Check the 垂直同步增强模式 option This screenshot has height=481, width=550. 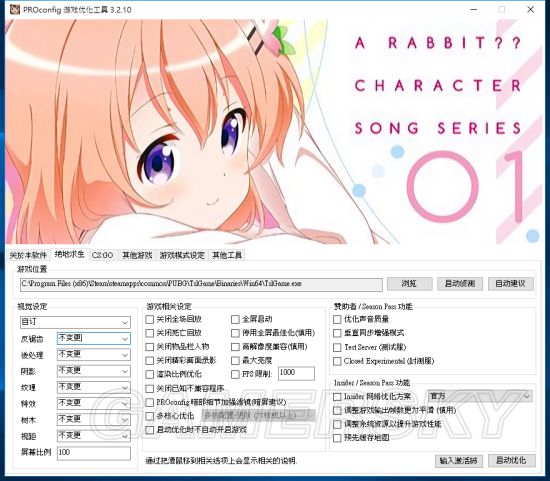coord(337,333)
